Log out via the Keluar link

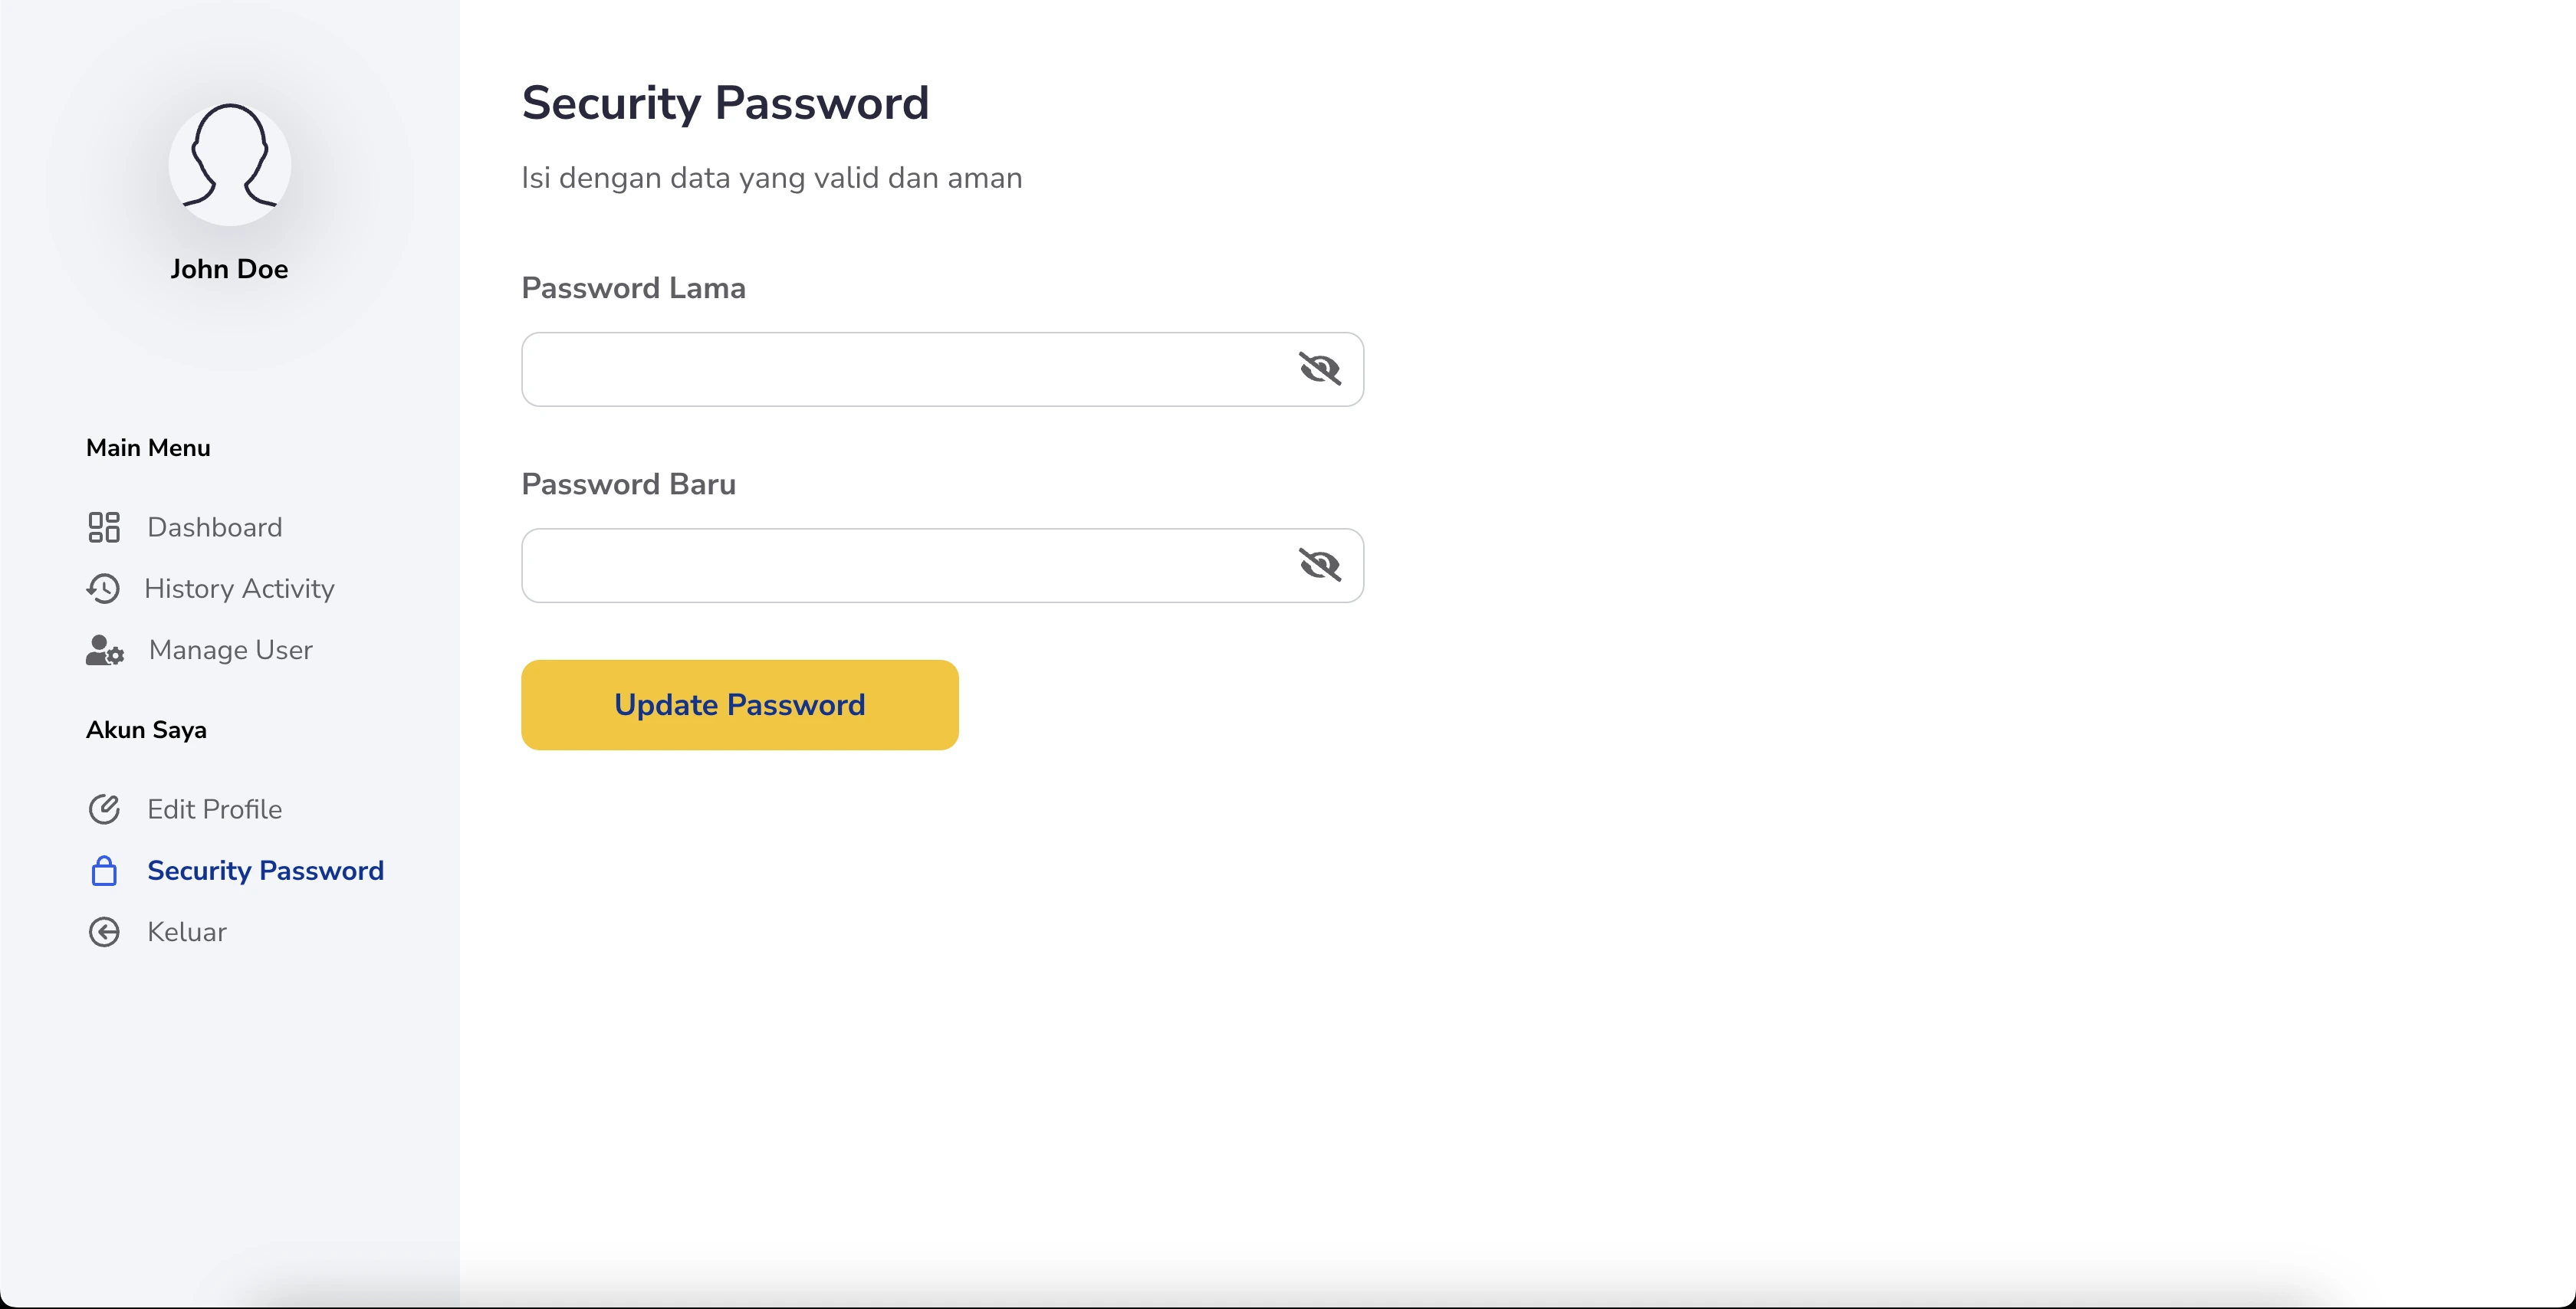point(186,932)
